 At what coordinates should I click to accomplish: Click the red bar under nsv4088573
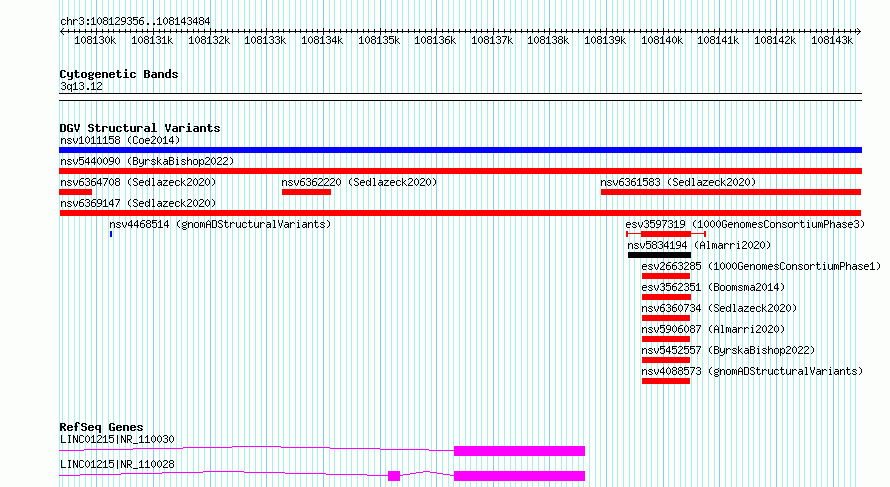(666, 381)
